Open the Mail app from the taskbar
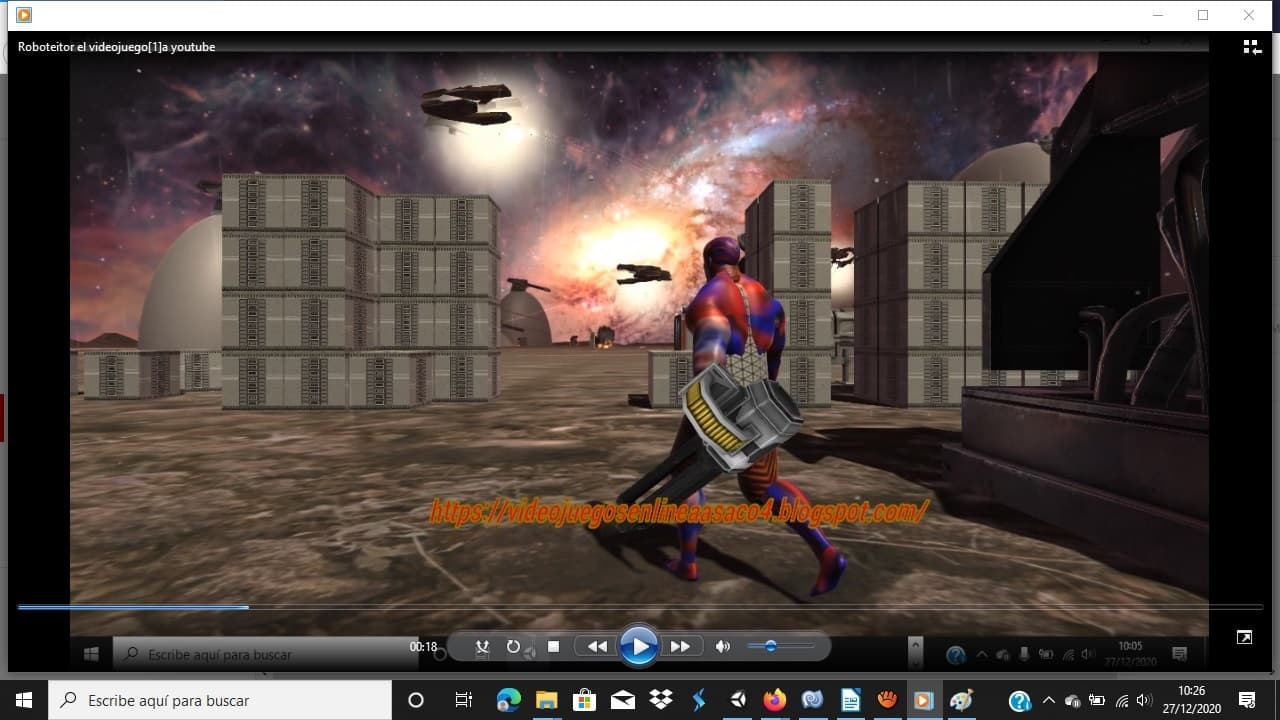This screenshot has width=1280, height=720. (622, 700)
